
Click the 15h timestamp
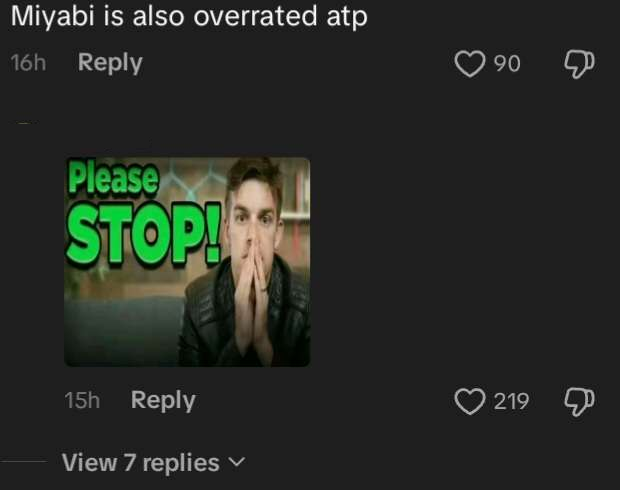82,400
